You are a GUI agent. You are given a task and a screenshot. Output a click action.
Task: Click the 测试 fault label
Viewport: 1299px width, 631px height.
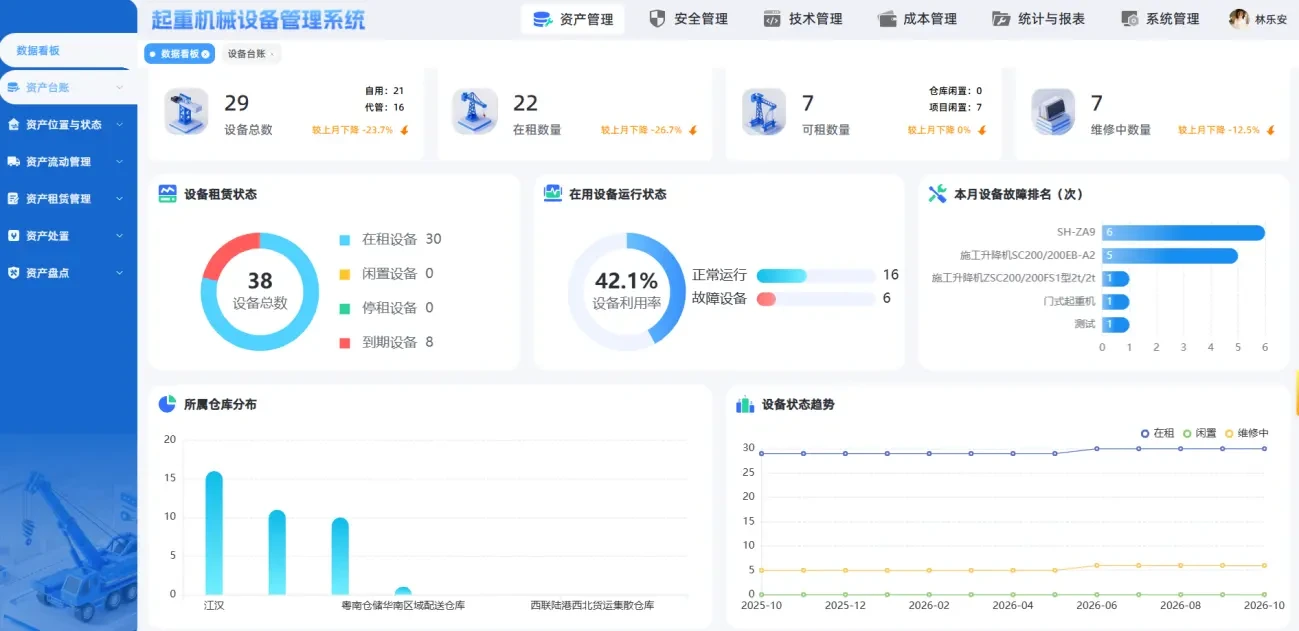1085,324
